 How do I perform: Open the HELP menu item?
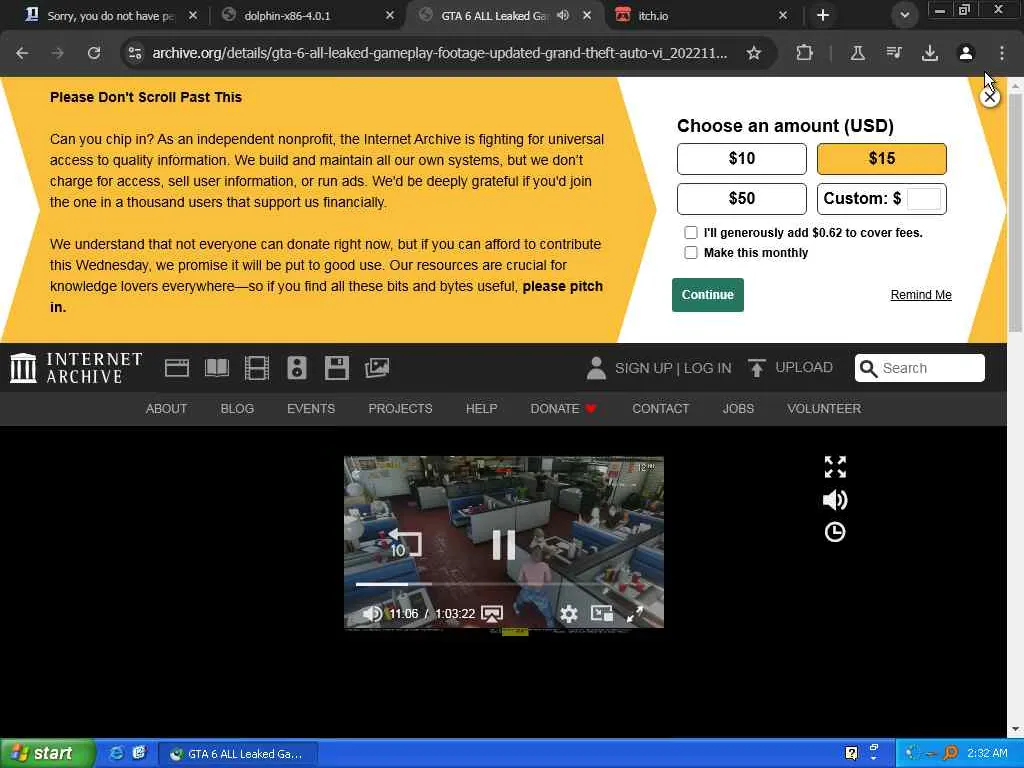point(481,409)
